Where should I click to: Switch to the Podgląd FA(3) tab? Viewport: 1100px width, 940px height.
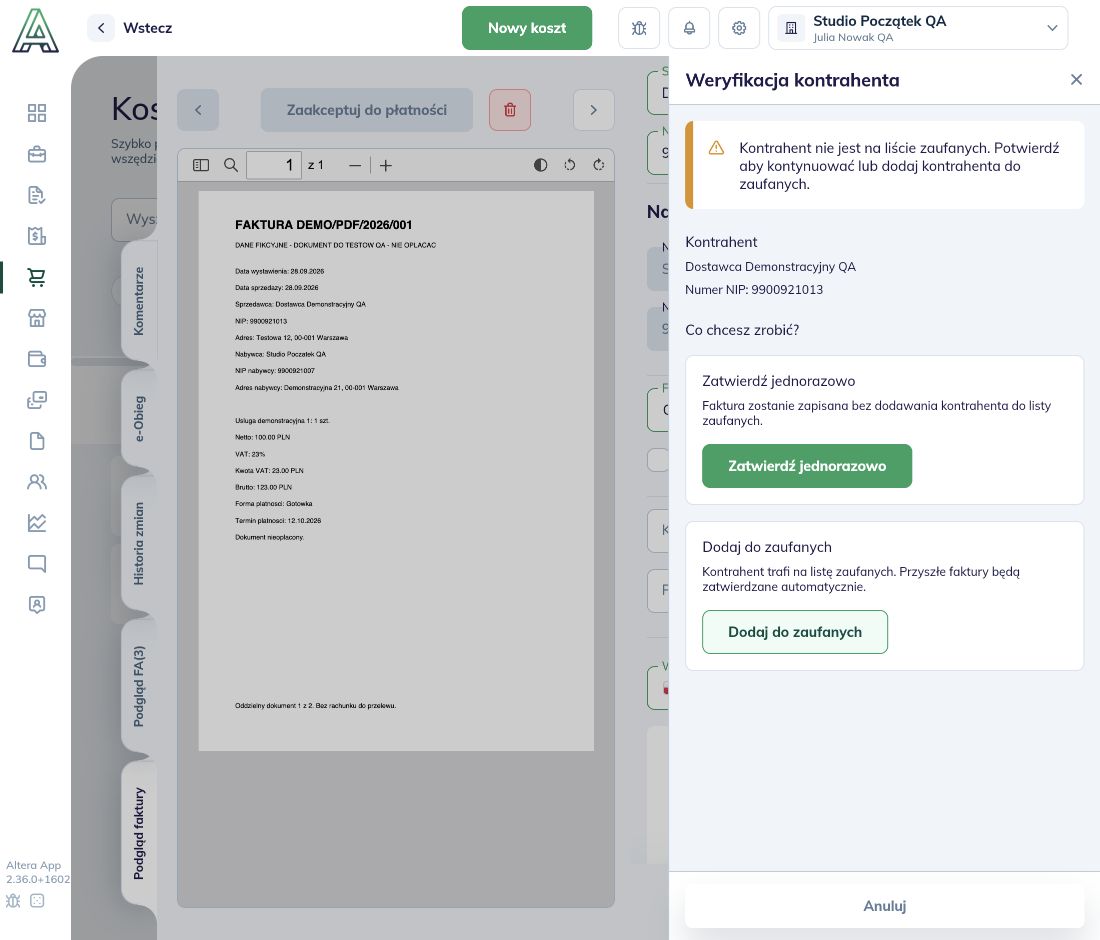139,686
